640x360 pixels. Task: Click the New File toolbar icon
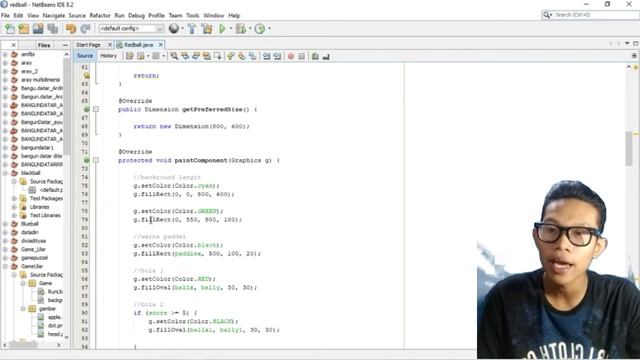(9, 29)
